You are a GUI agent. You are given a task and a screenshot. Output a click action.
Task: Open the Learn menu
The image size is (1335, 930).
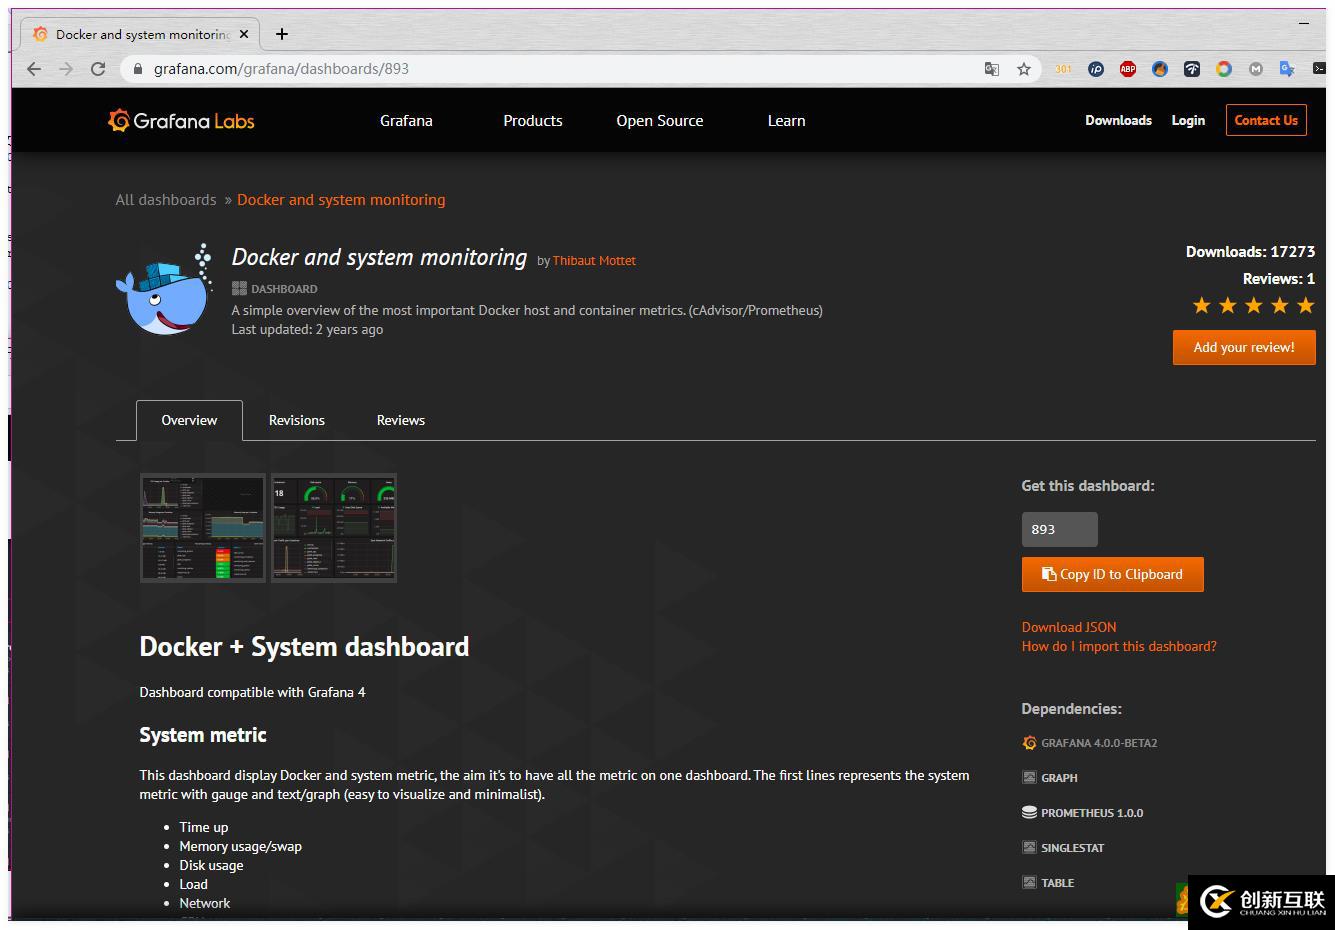coord(787,121)
